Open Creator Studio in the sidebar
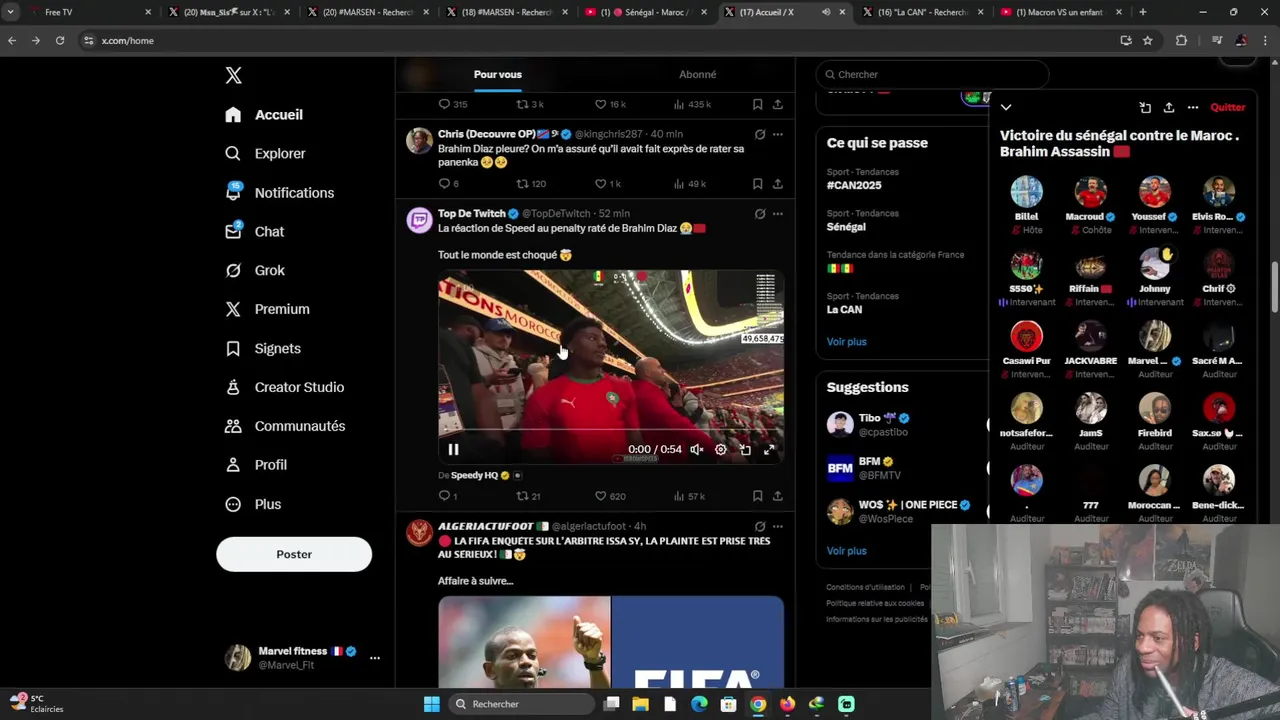1280x720 pixels. pyautogui.click(x=285, y=387)
